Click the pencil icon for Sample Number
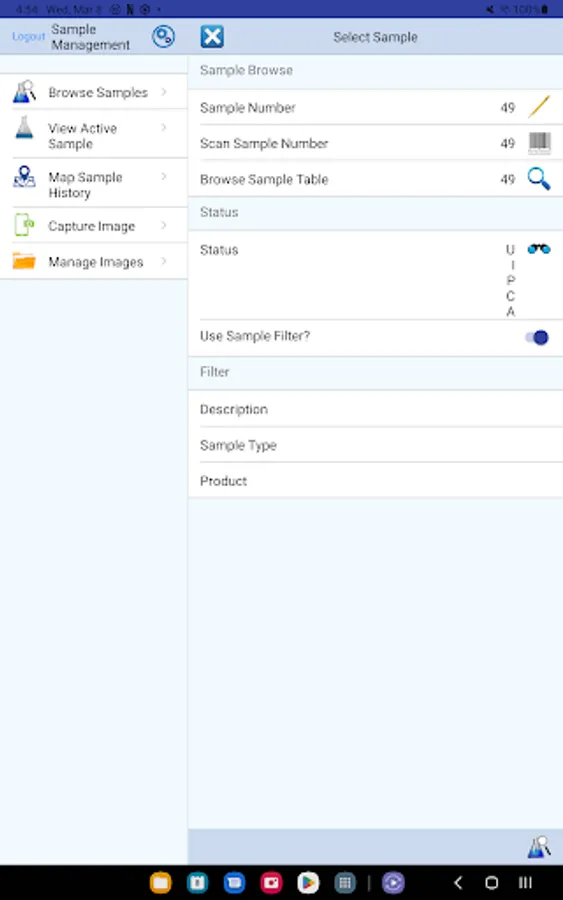The height and width of the screenshot is (900, 563). tap(539, 107)
